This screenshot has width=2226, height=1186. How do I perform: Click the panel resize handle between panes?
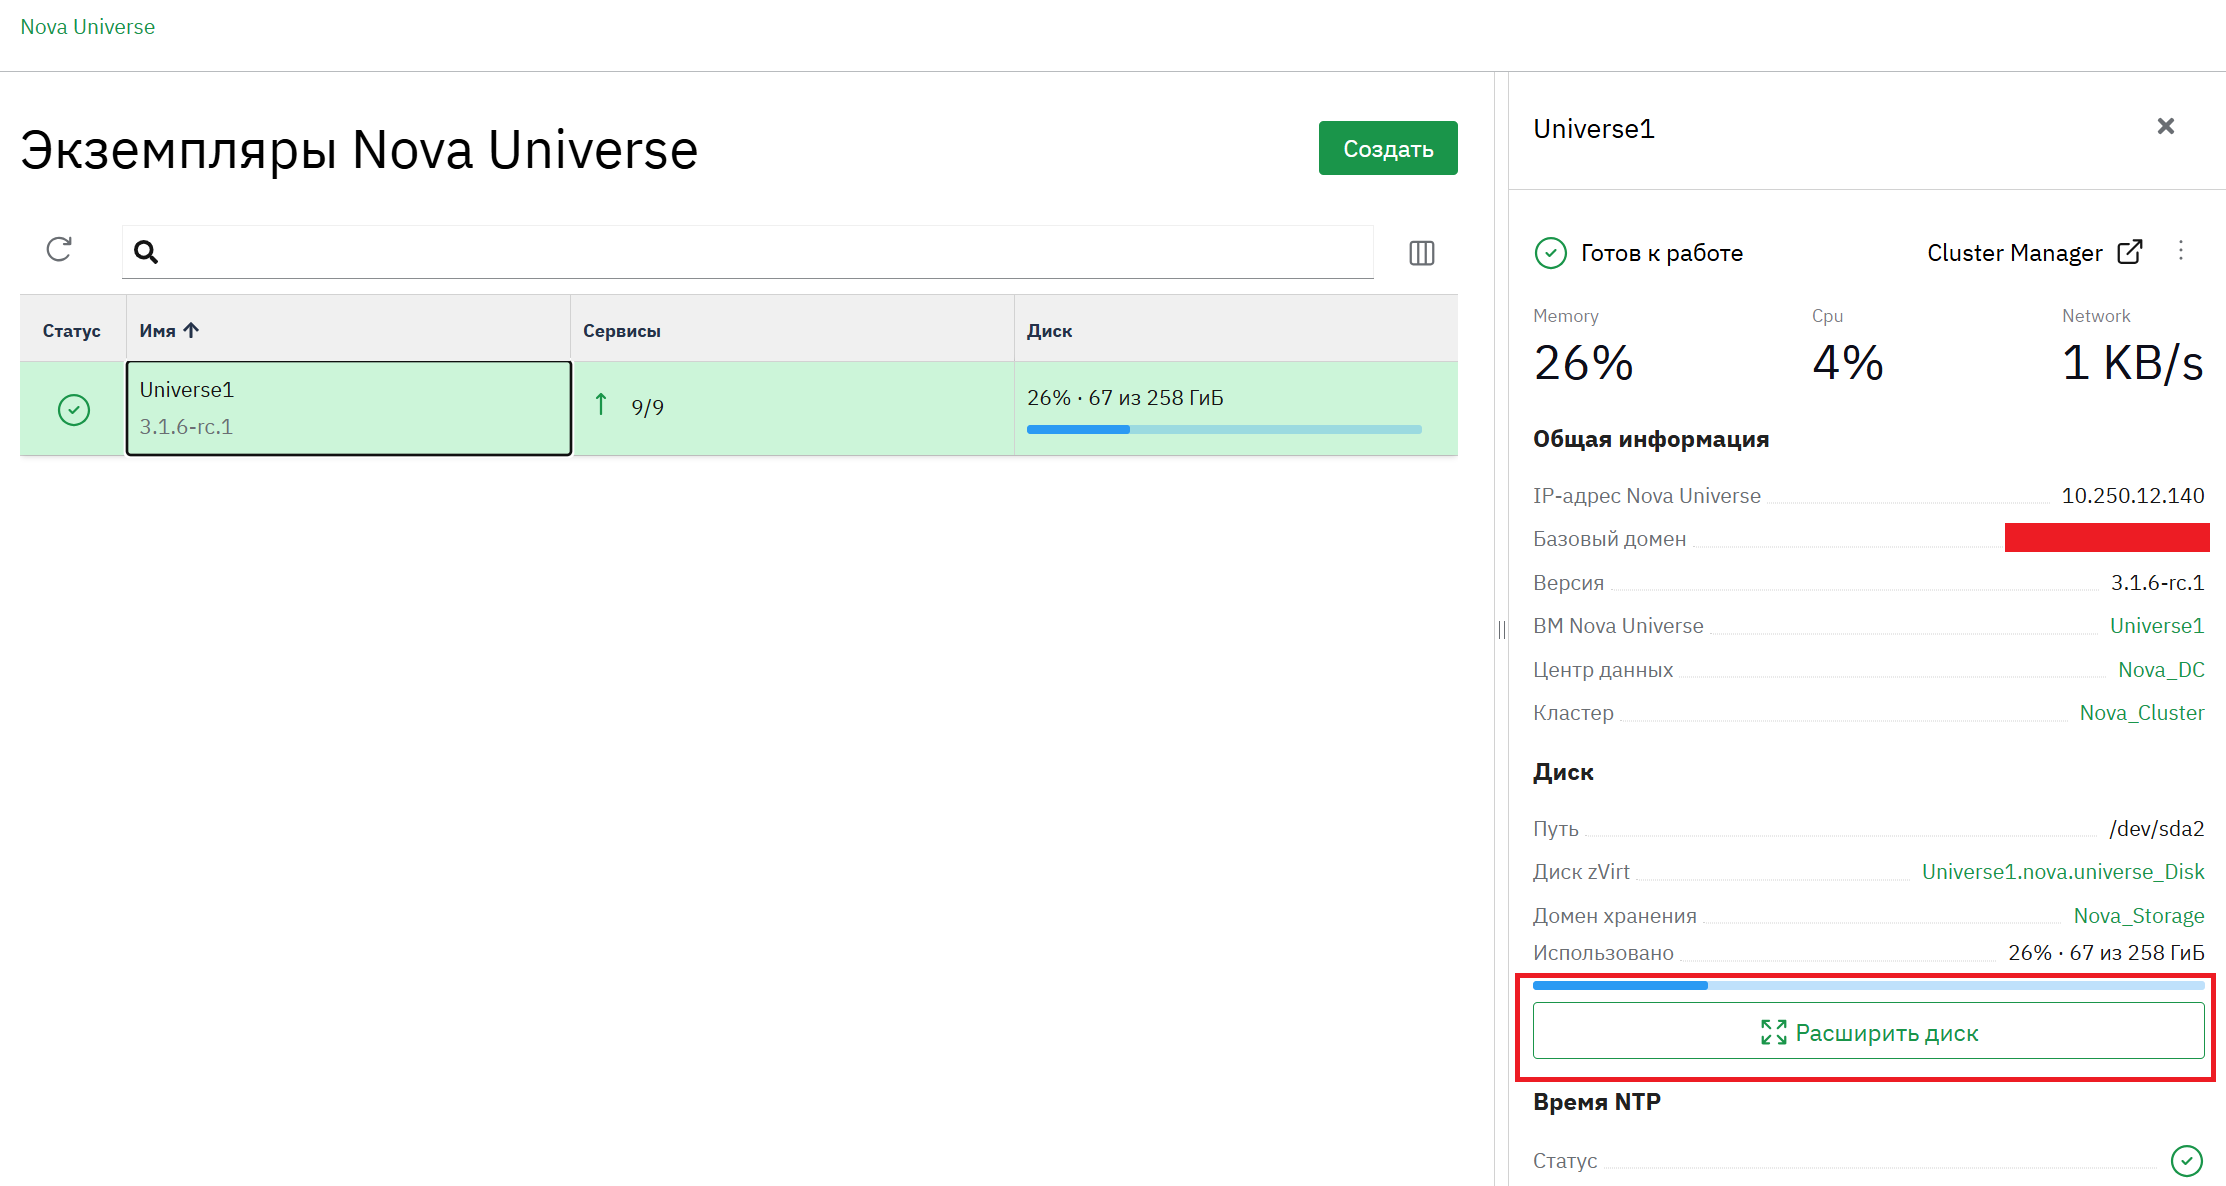1501,629
